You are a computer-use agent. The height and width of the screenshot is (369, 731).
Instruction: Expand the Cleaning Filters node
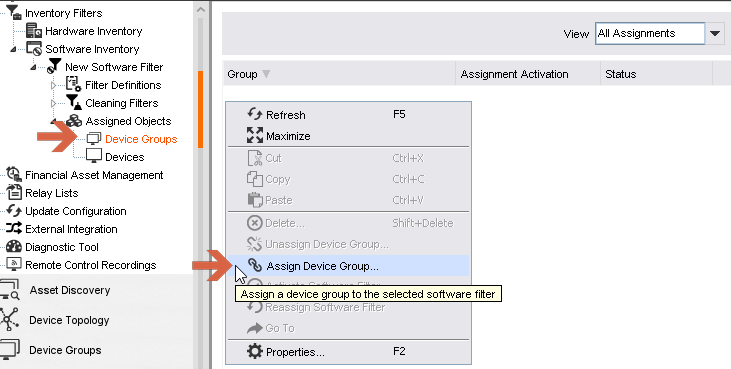tap(54, 103)
